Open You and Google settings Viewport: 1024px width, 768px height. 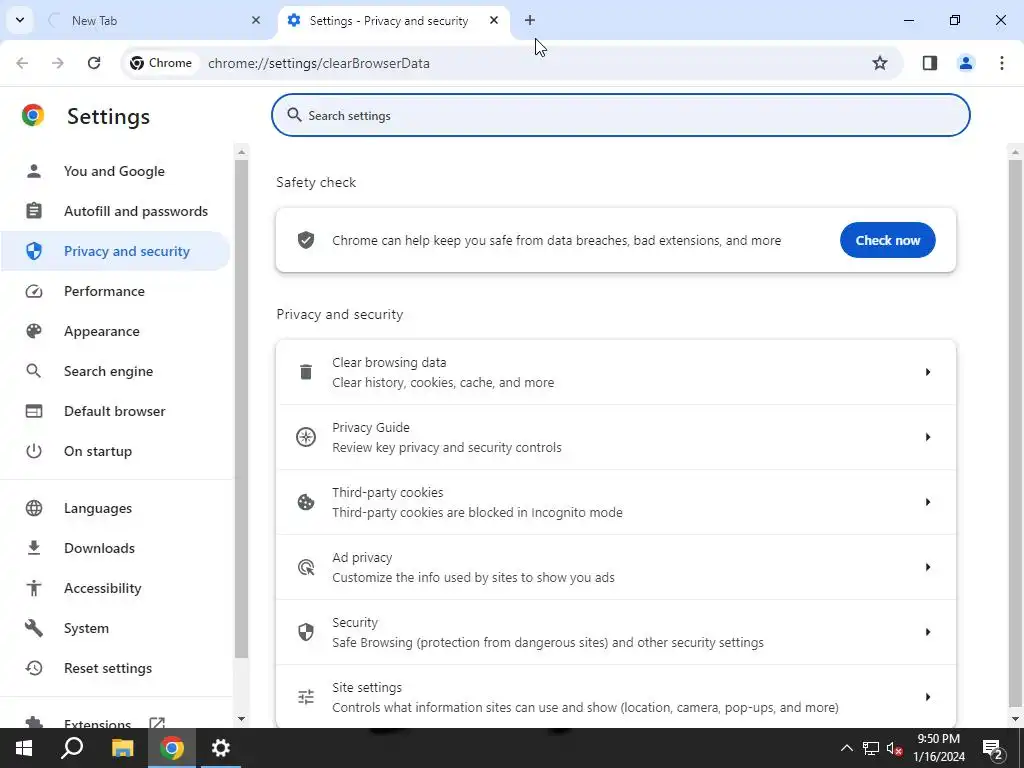pyautogui.click(x=116, y=171)
